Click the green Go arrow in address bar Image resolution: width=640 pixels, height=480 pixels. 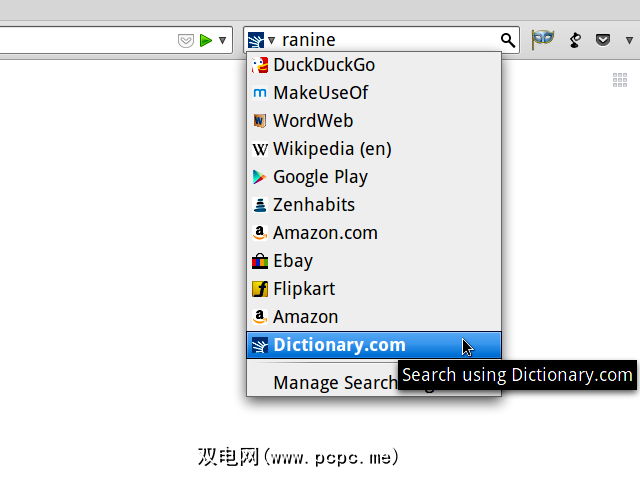tap(206, 40)
